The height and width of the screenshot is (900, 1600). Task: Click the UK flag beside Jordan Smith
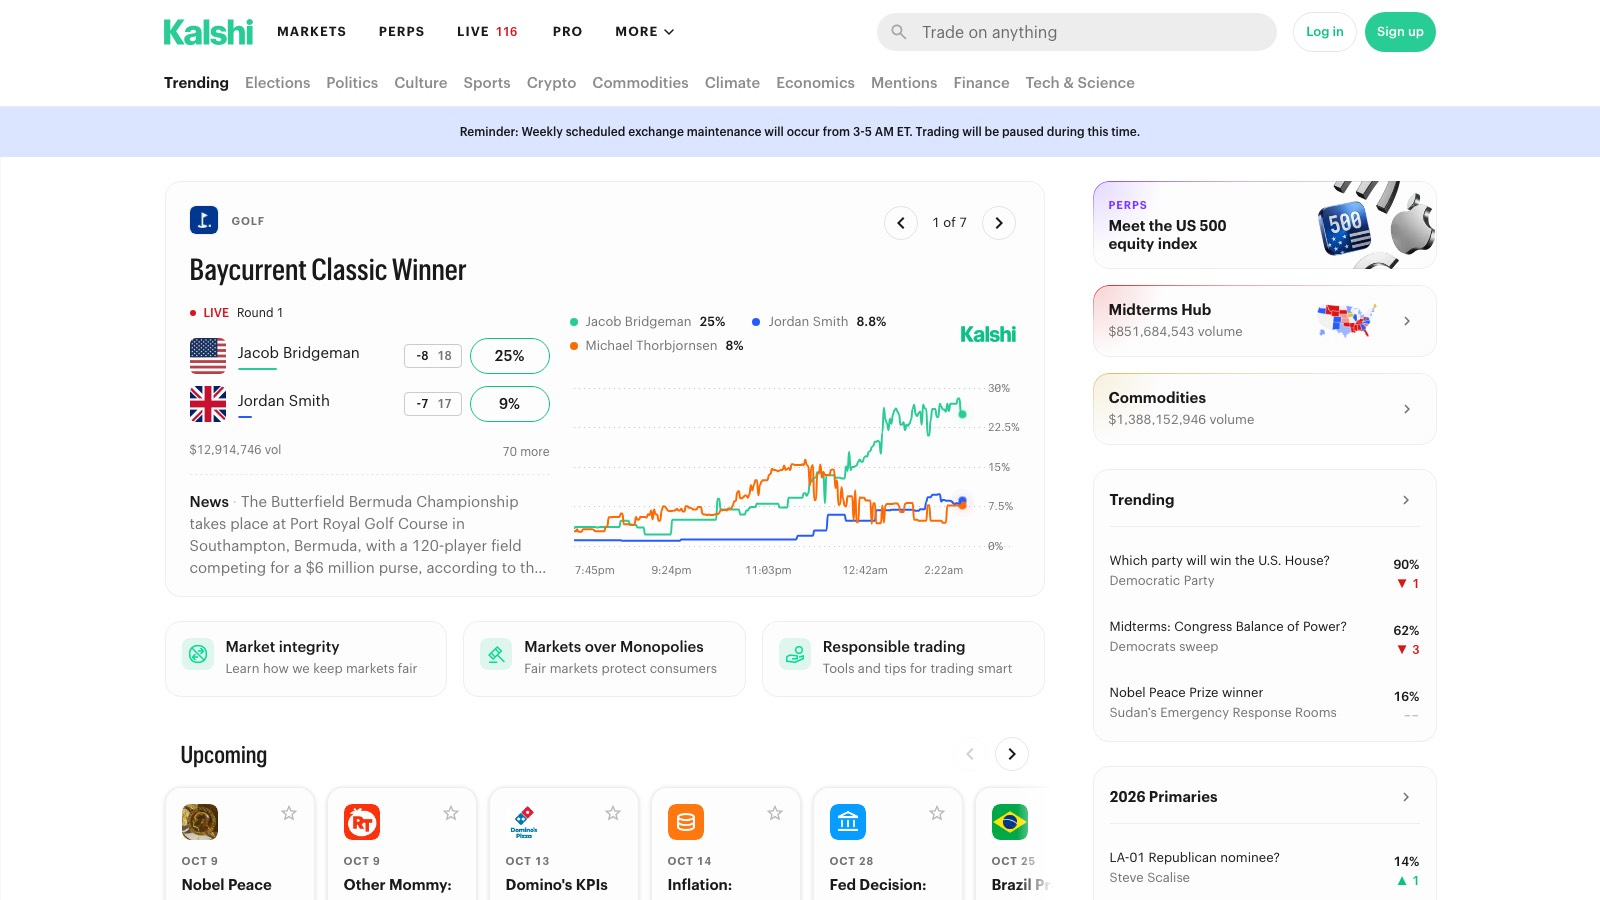coord(208,404)
